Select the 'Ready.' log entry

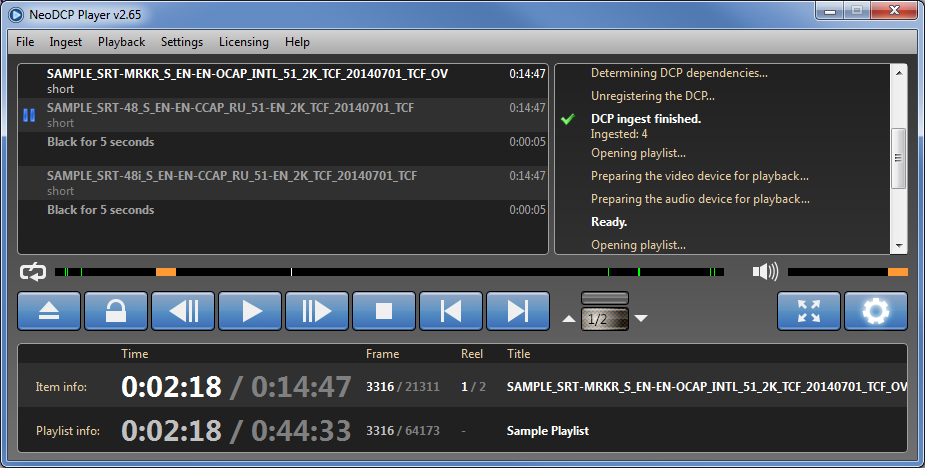pyautogui.click(x=609, y=222)
